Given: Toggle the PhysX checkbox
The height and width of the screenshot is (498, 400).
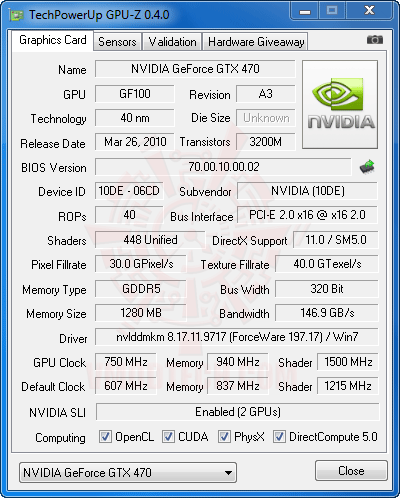Looking at the screenshot, I should pyautogui.click(x=224, y=436).
